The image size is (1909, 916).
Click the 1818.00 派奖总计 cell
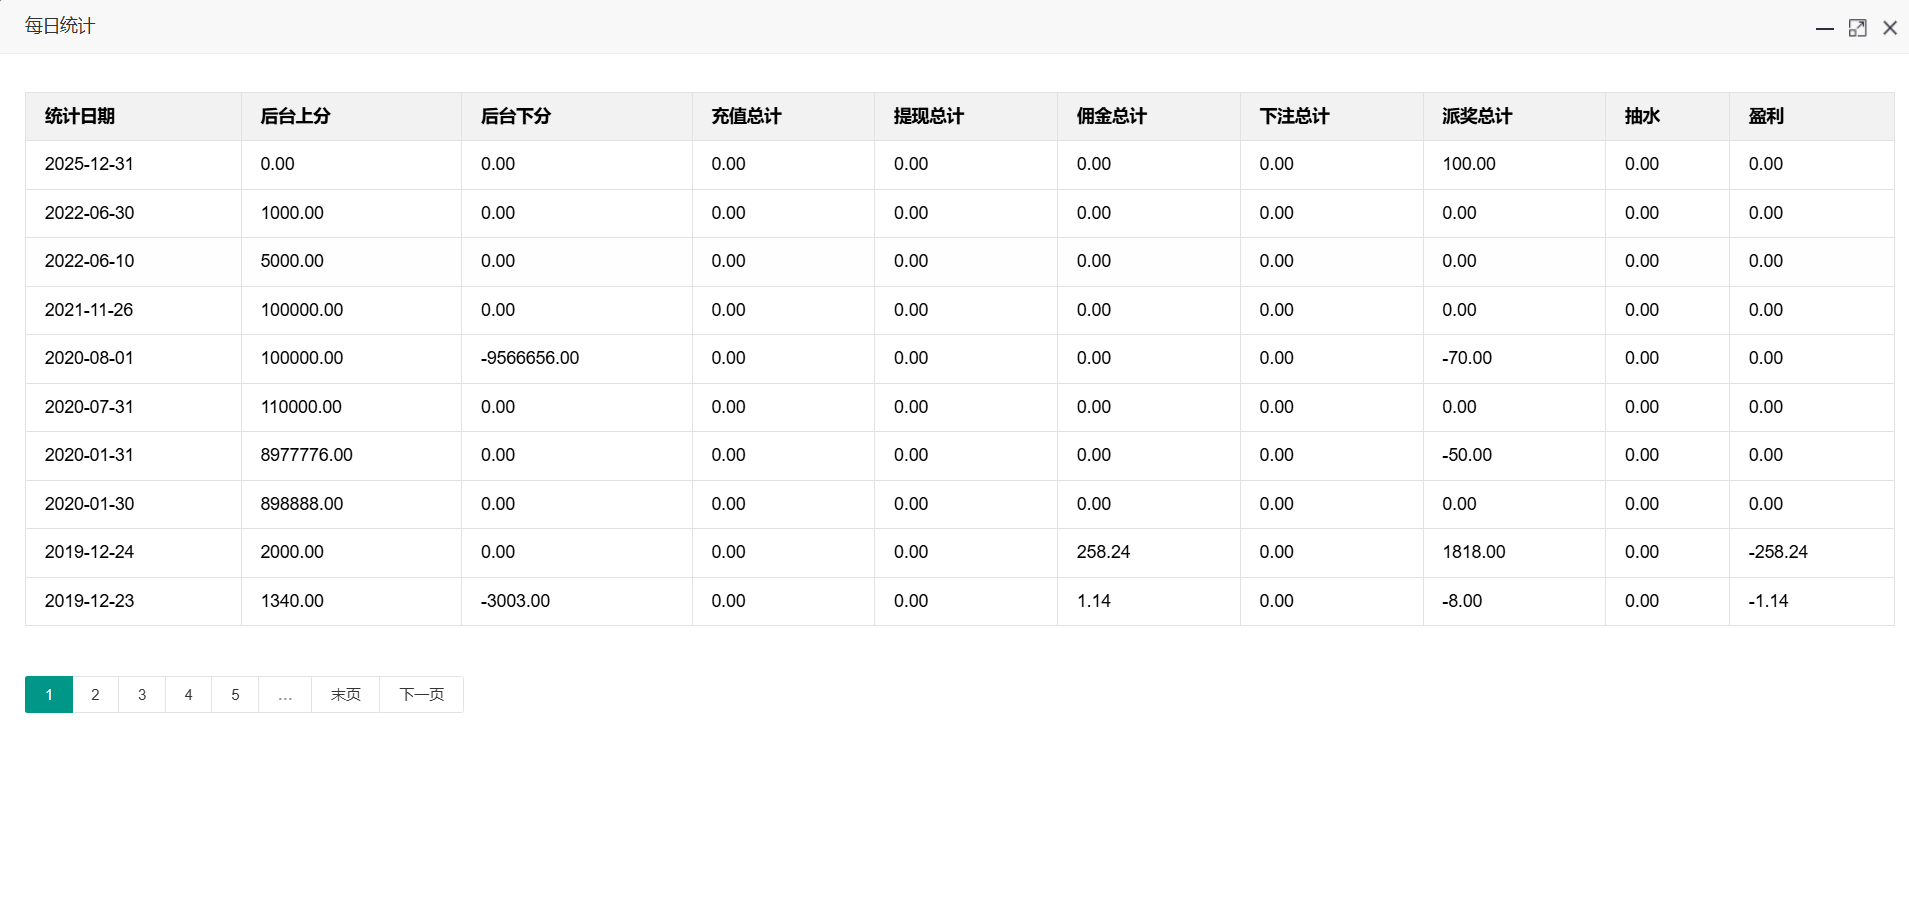[1473, 552]
